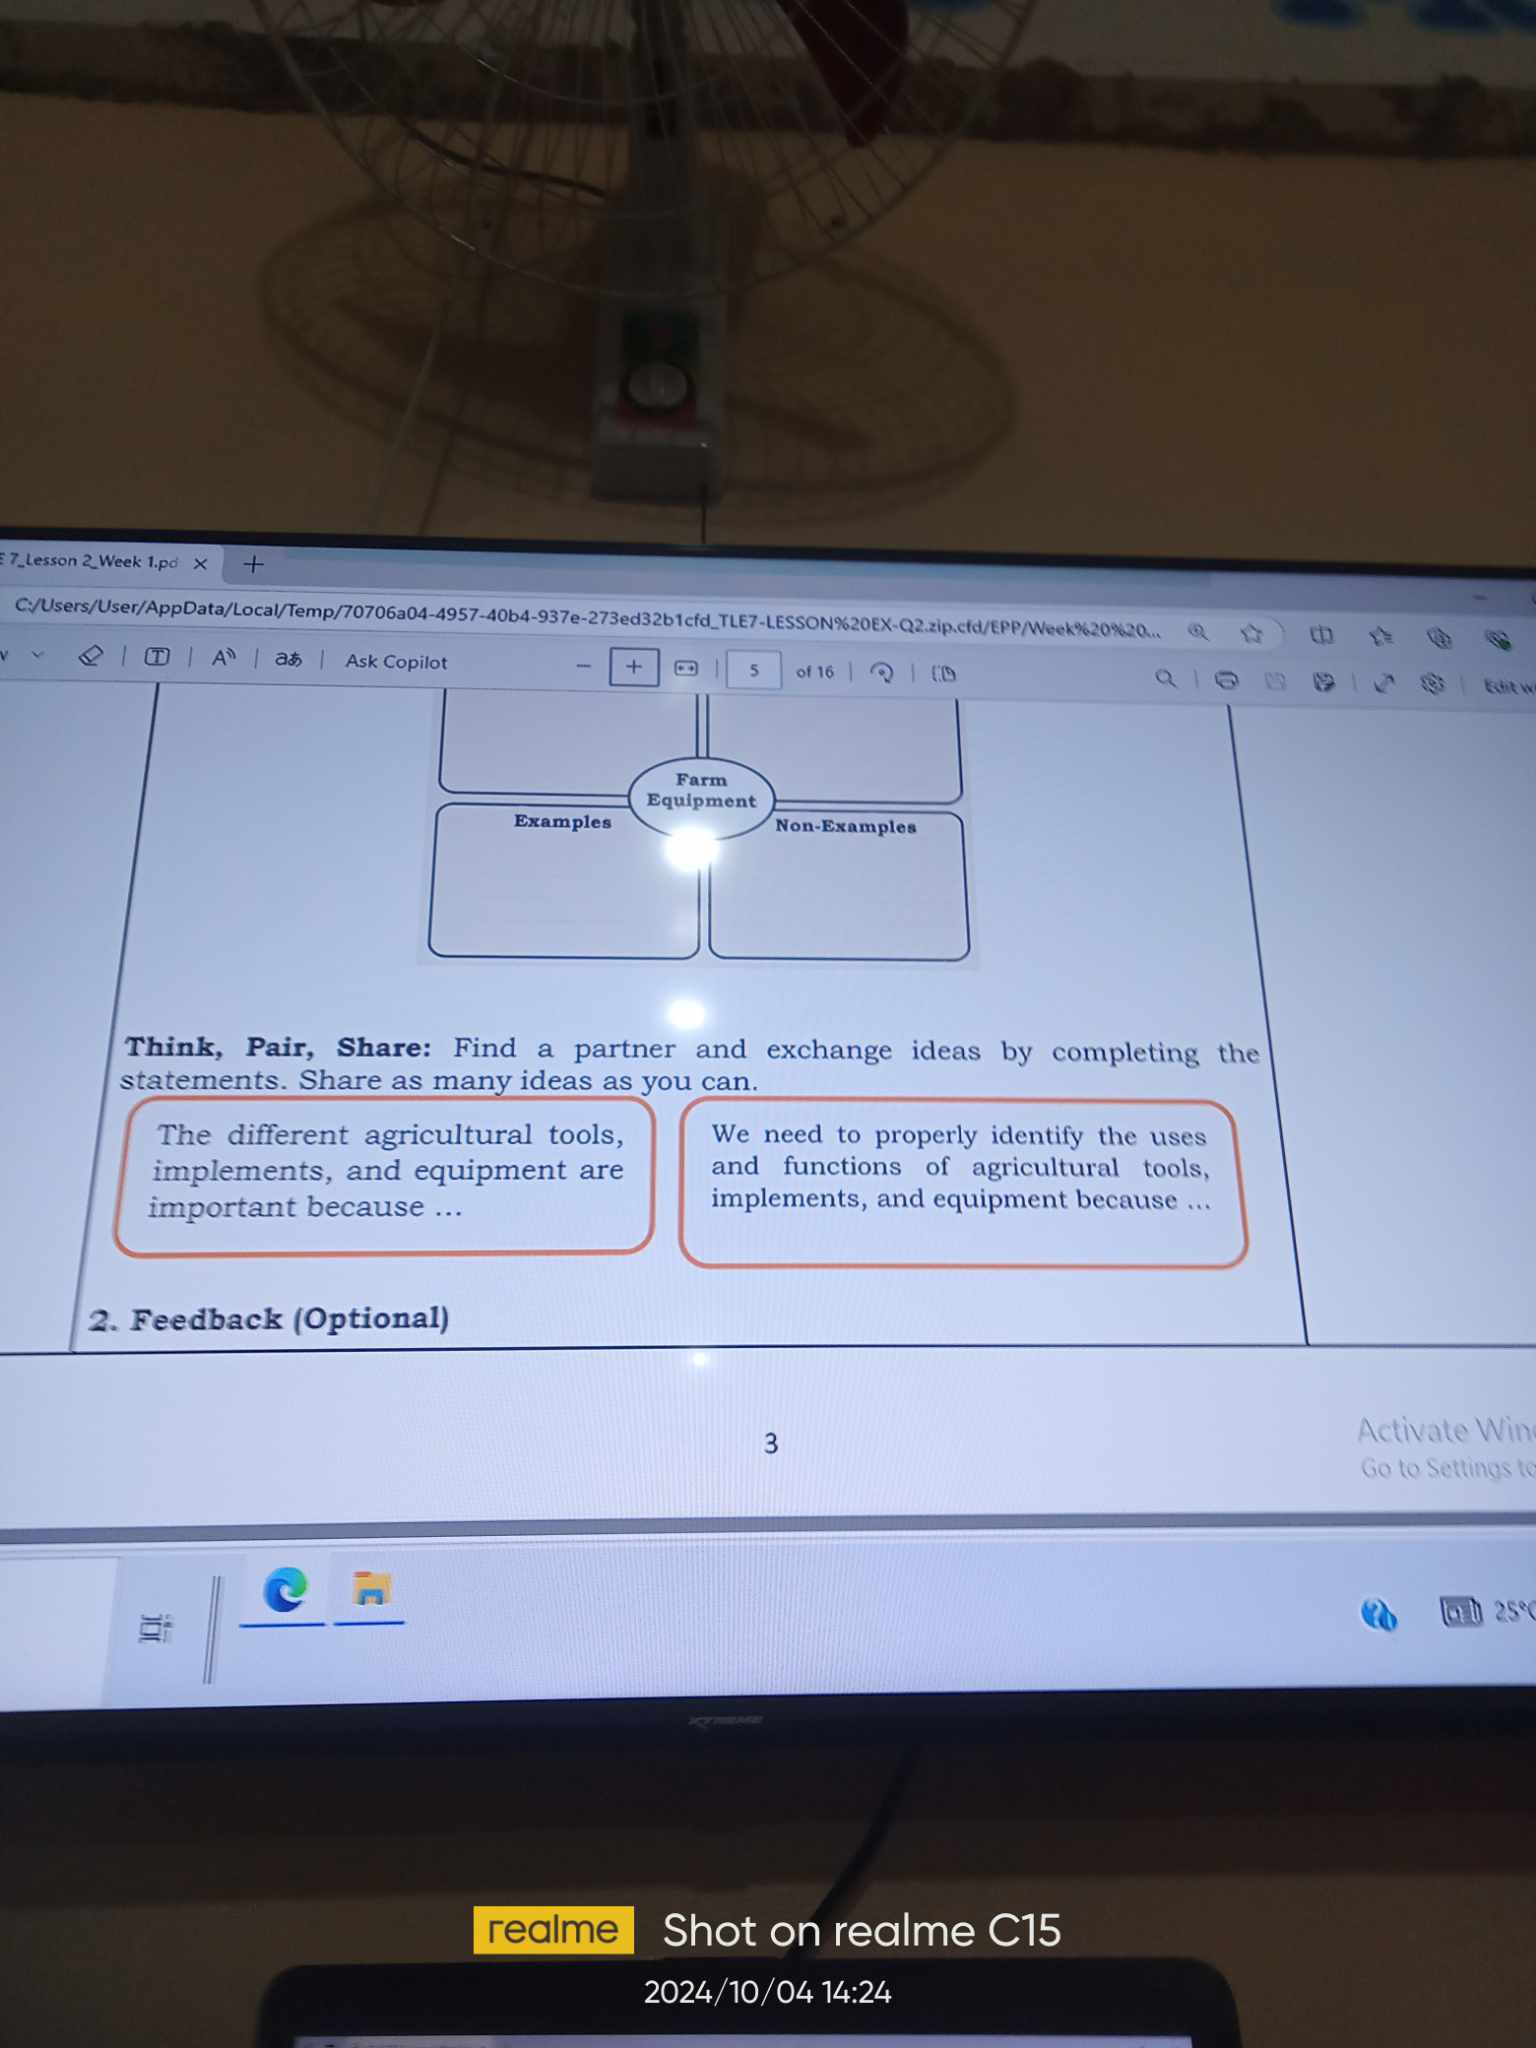This screenshot has height=2048, width=1536.
Task: Add page to favorites star
Action: point(1251,633)
